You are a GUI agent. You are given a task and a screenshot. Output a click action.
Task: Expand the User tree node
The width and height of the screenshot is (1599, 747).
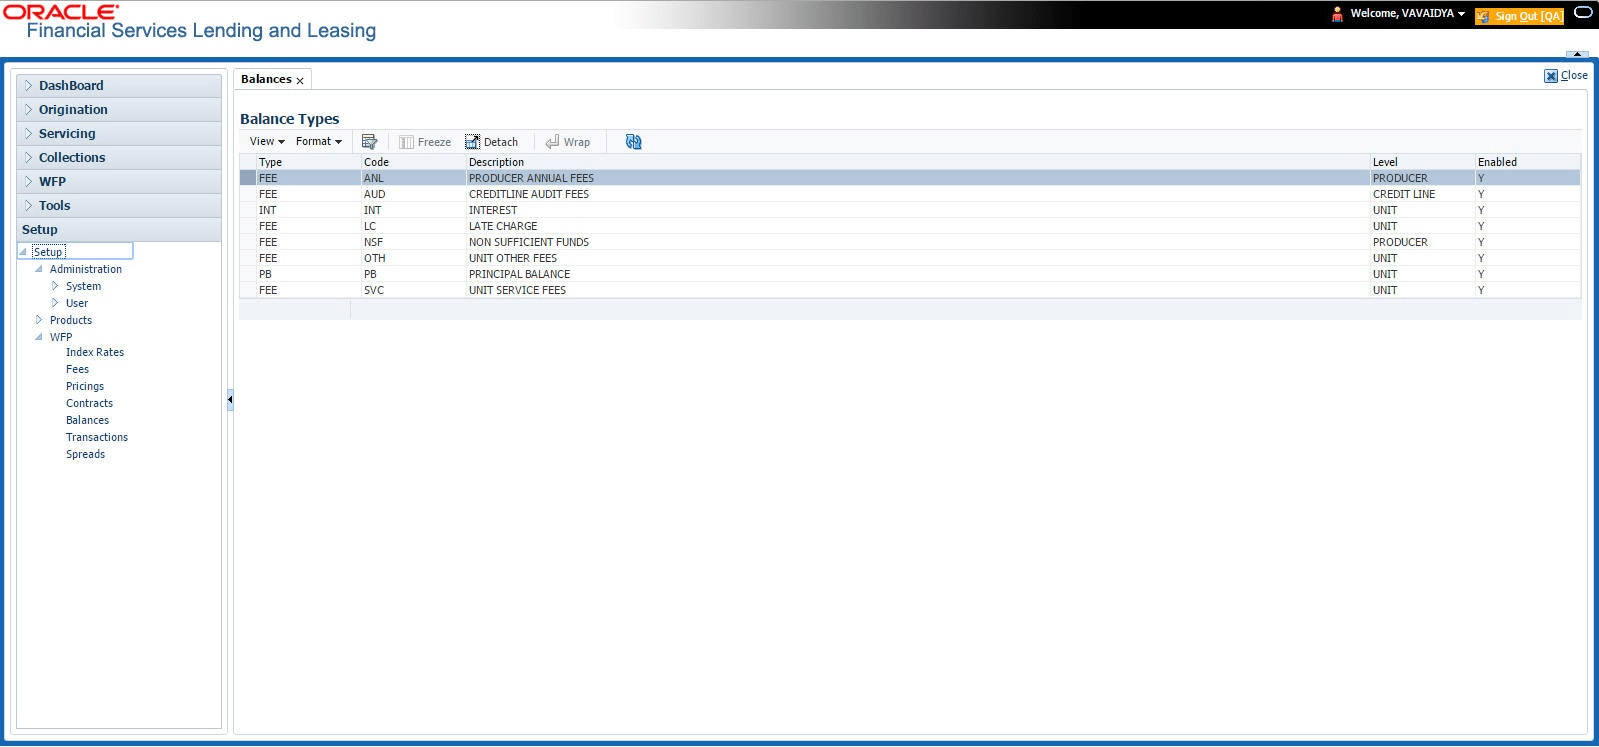point(55,303)
